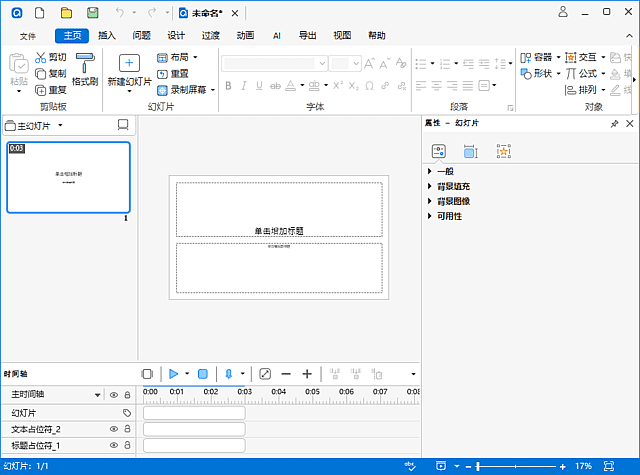Toggle eye icon on 主时间轴 row
Image resolution: width=640 pixels, height=475 pixels.
(113, 395)
